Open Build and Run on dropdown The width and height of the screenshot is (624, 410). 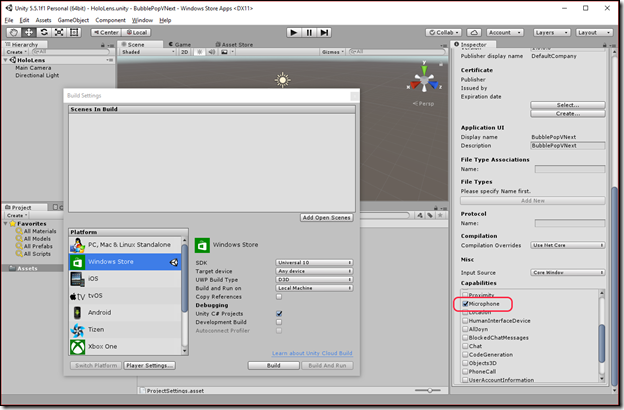(314, 288)
